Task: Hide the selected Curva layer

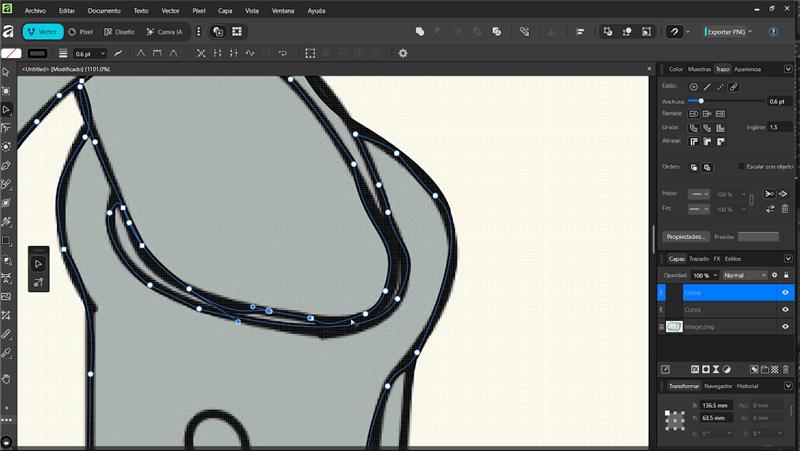Action: coord(785,292)
